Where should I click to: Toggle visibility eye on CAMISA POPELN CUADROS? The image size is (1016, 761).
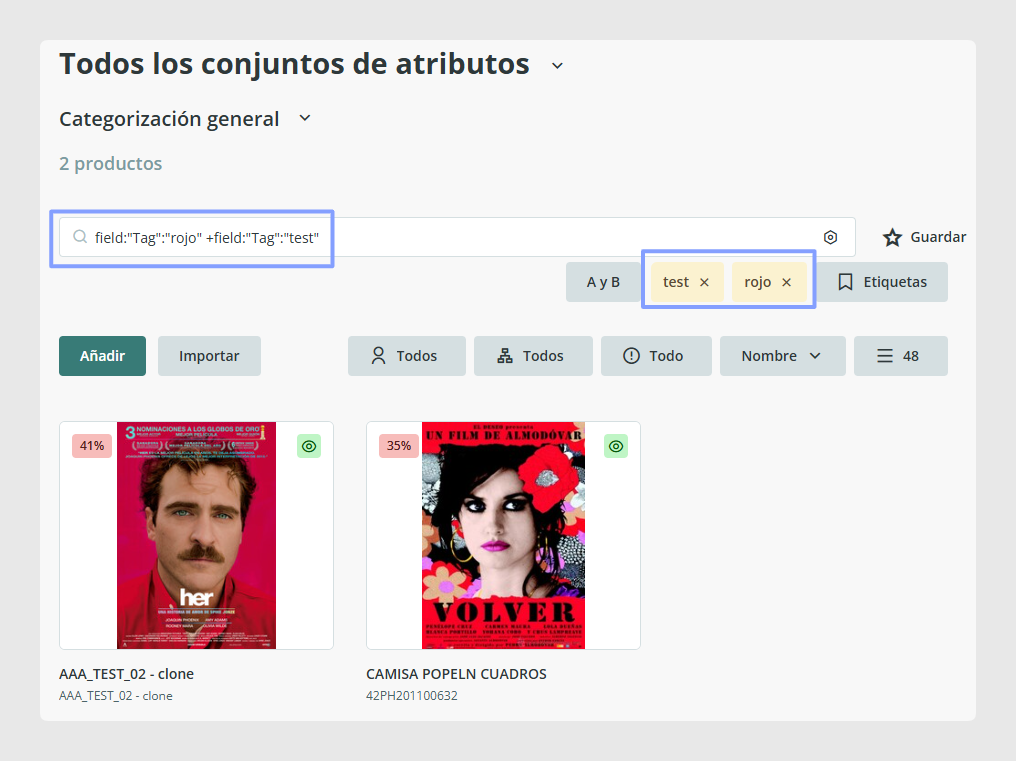[616, 446]
